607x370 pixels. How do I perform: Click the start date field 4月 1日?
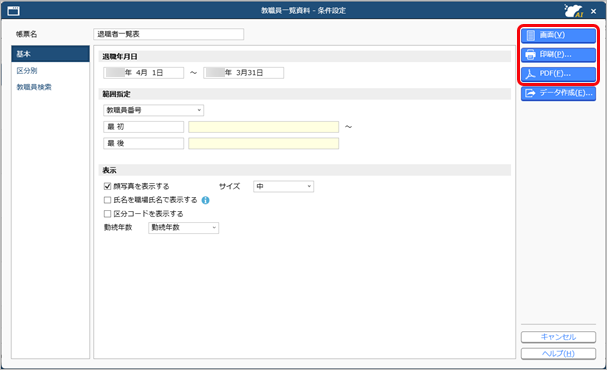[x=143, y=73]
